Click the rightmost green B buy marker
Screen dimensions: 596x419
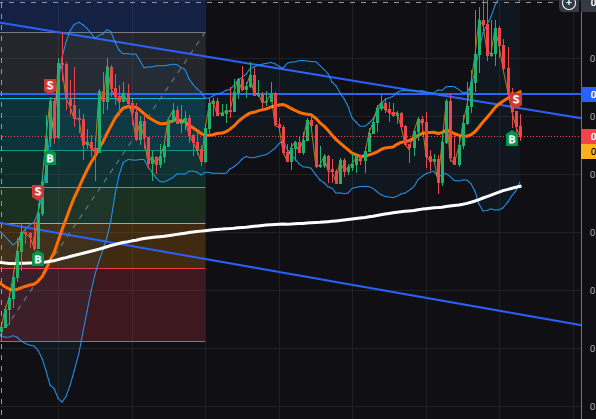[x=512, y=139]
